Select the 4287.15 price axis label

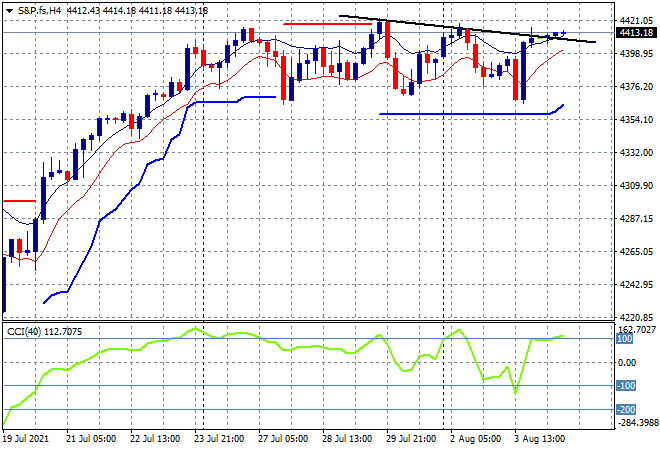636,218
